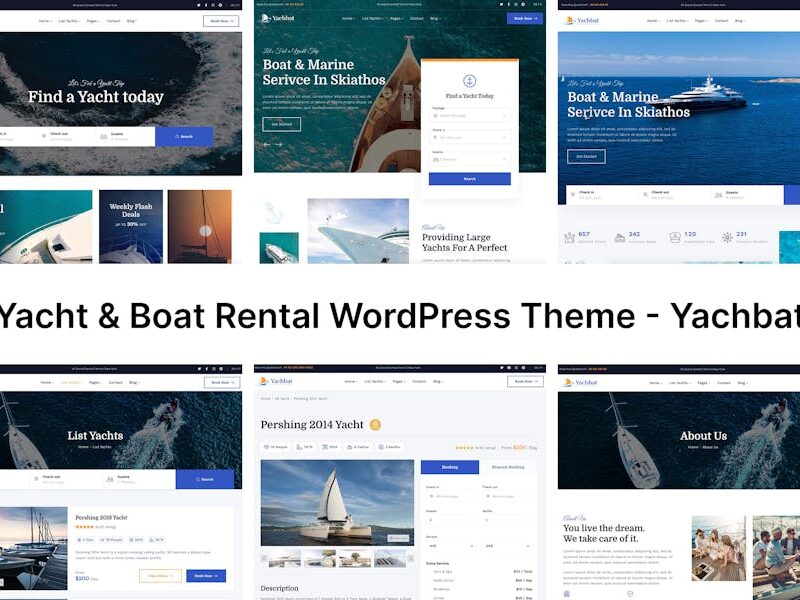The image size is (800, 600).
Task: Click blue Search button in Find a Yacht Today form
Action: coord(469,179)
